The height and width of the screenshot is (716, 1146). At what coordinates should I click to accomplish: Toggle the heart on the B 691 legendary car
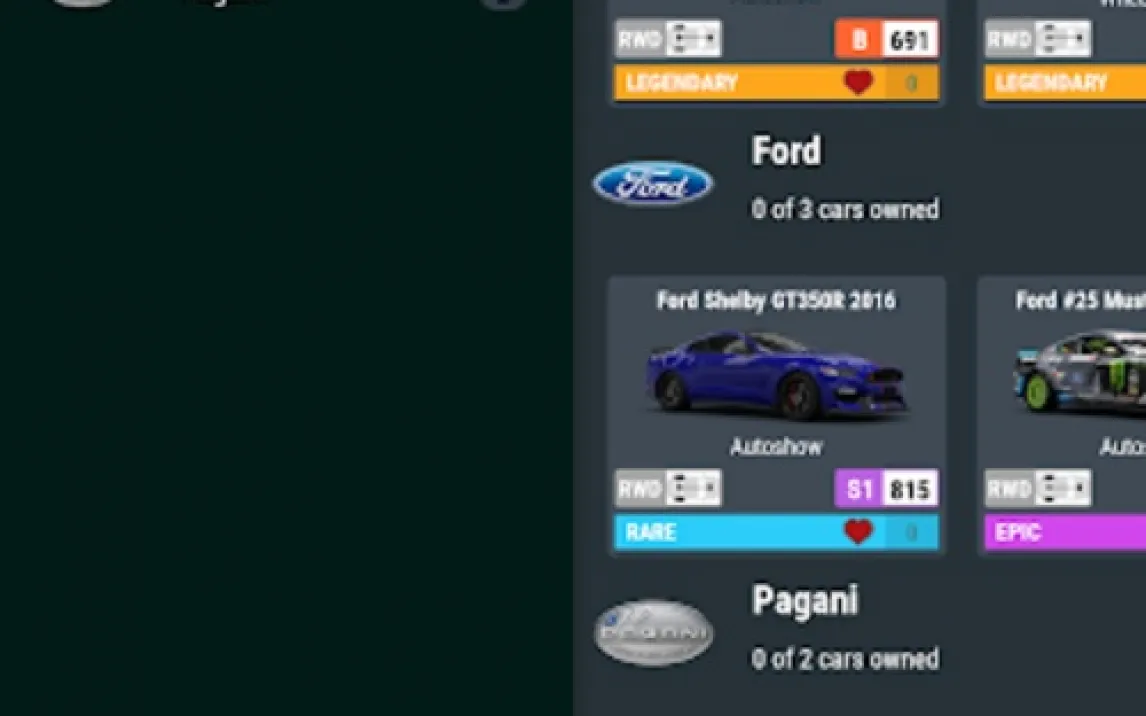858,82
